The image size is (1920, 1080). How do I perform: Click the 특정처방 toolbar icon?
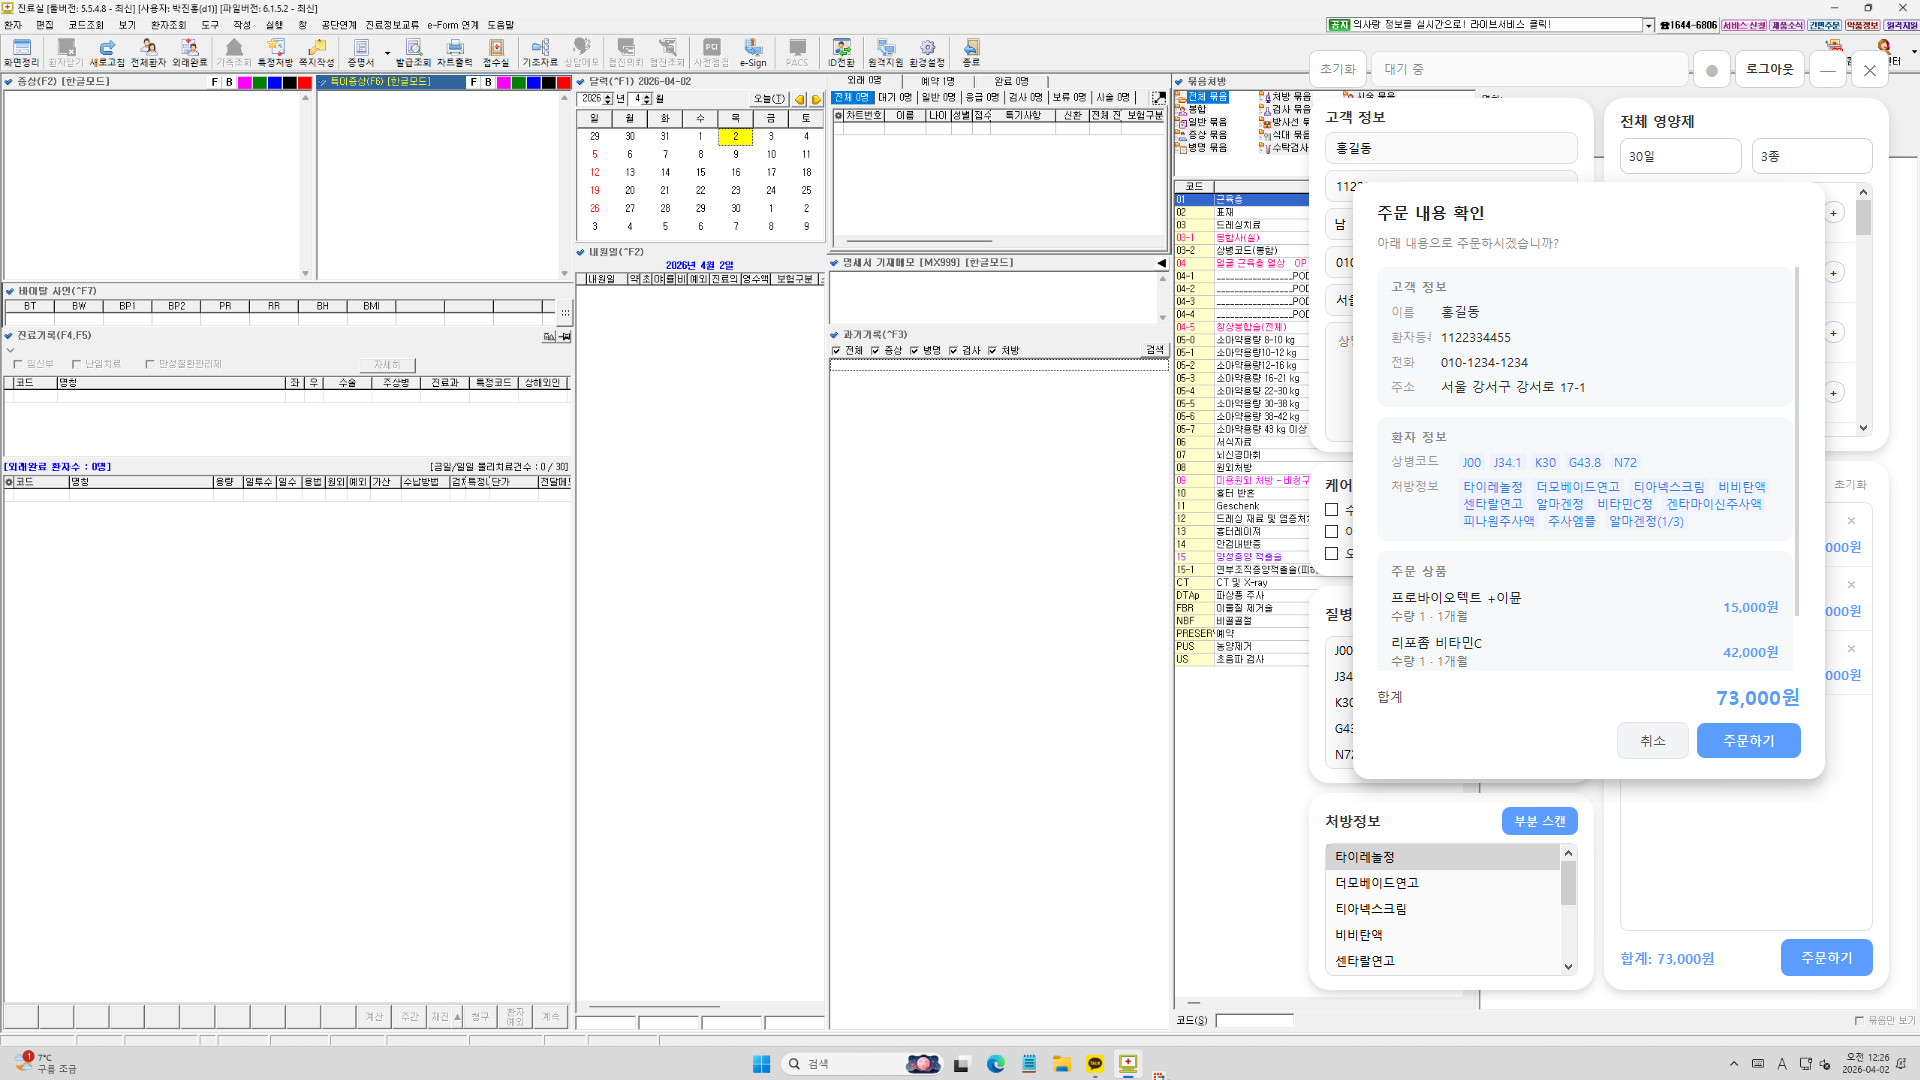click(275, 53)
